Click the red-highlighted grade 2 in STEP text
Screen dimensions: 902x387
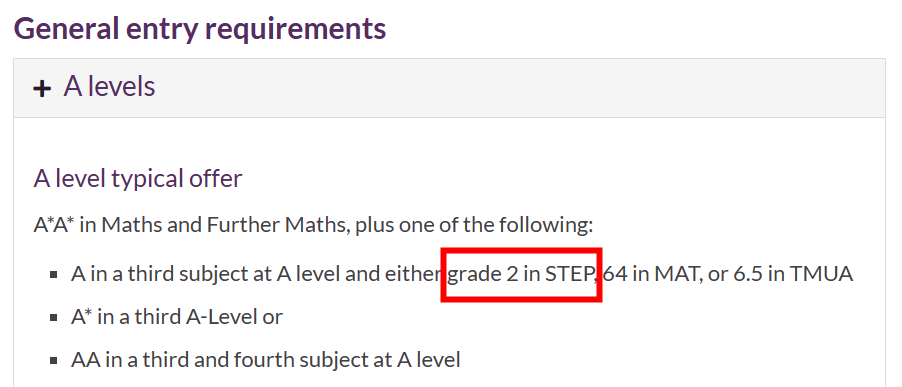click(521, 274)
